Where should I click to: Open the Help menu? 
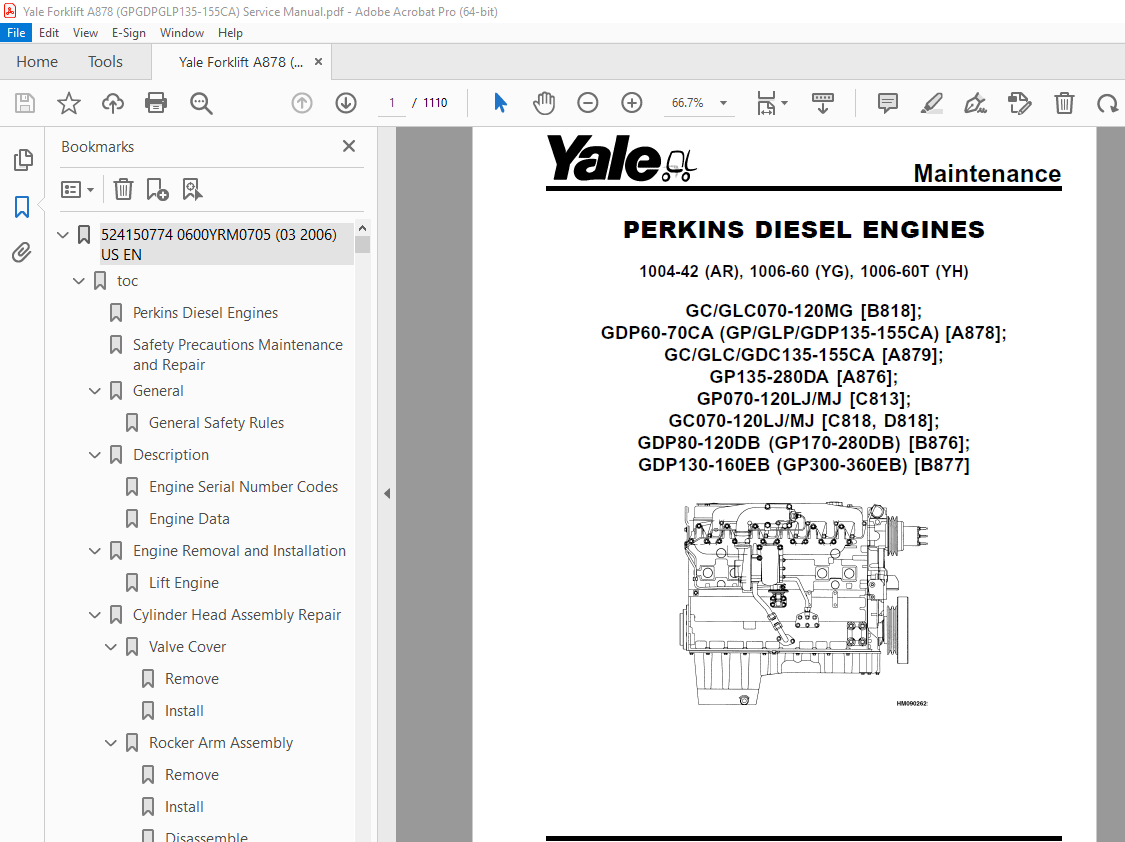click(230, 33)
